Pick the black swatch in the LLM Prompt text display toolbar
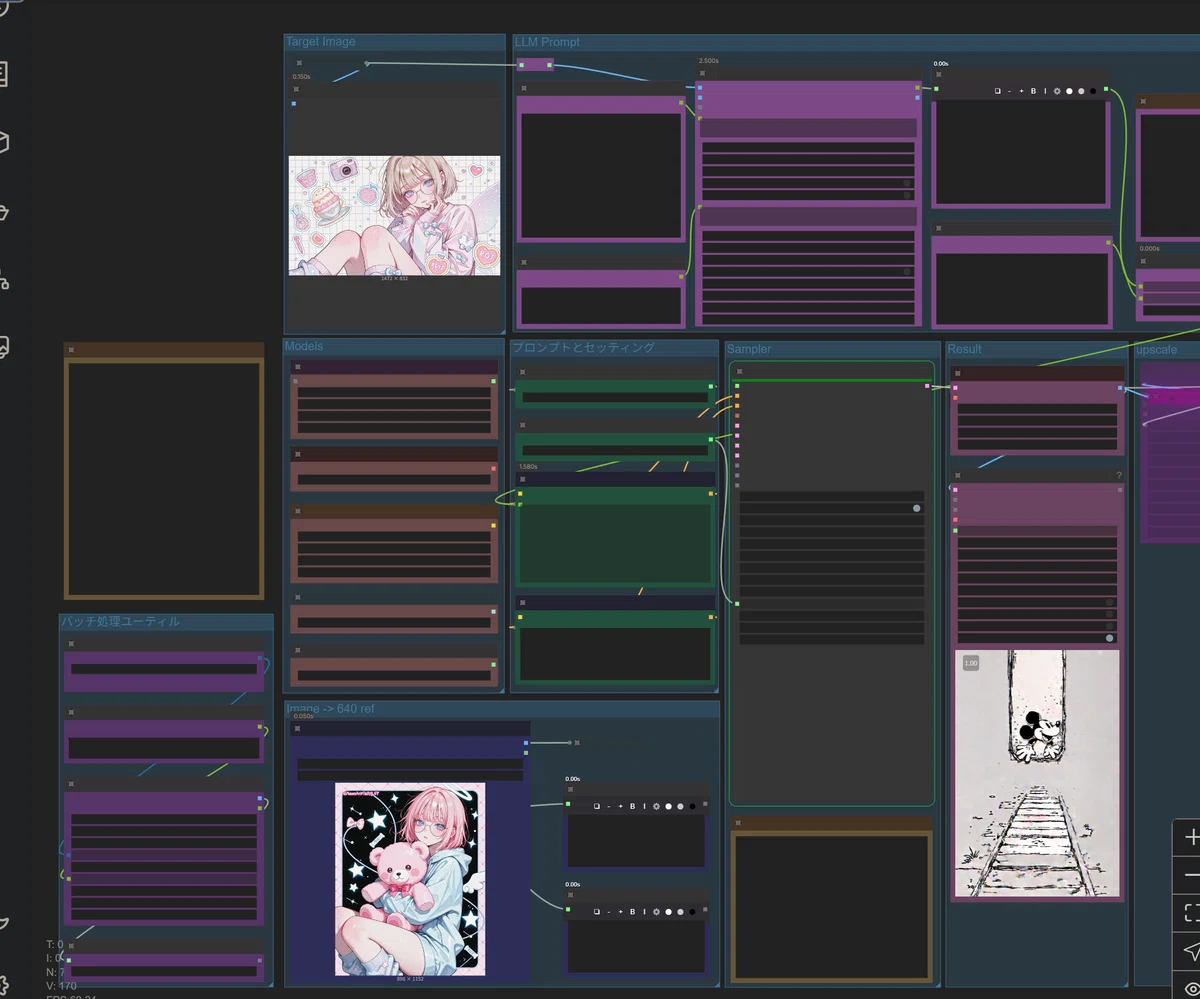1200x999 pixels. 1093,91
